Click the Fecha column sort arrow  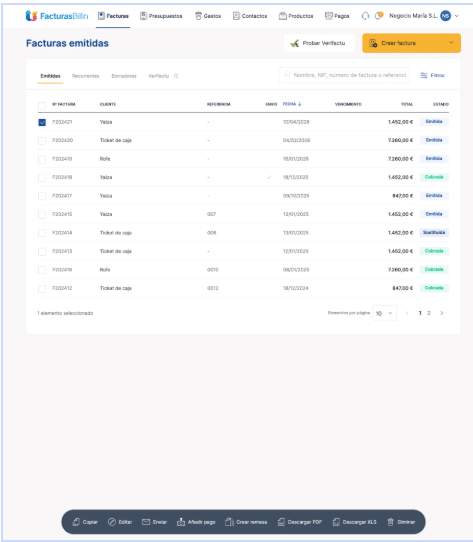300,104
